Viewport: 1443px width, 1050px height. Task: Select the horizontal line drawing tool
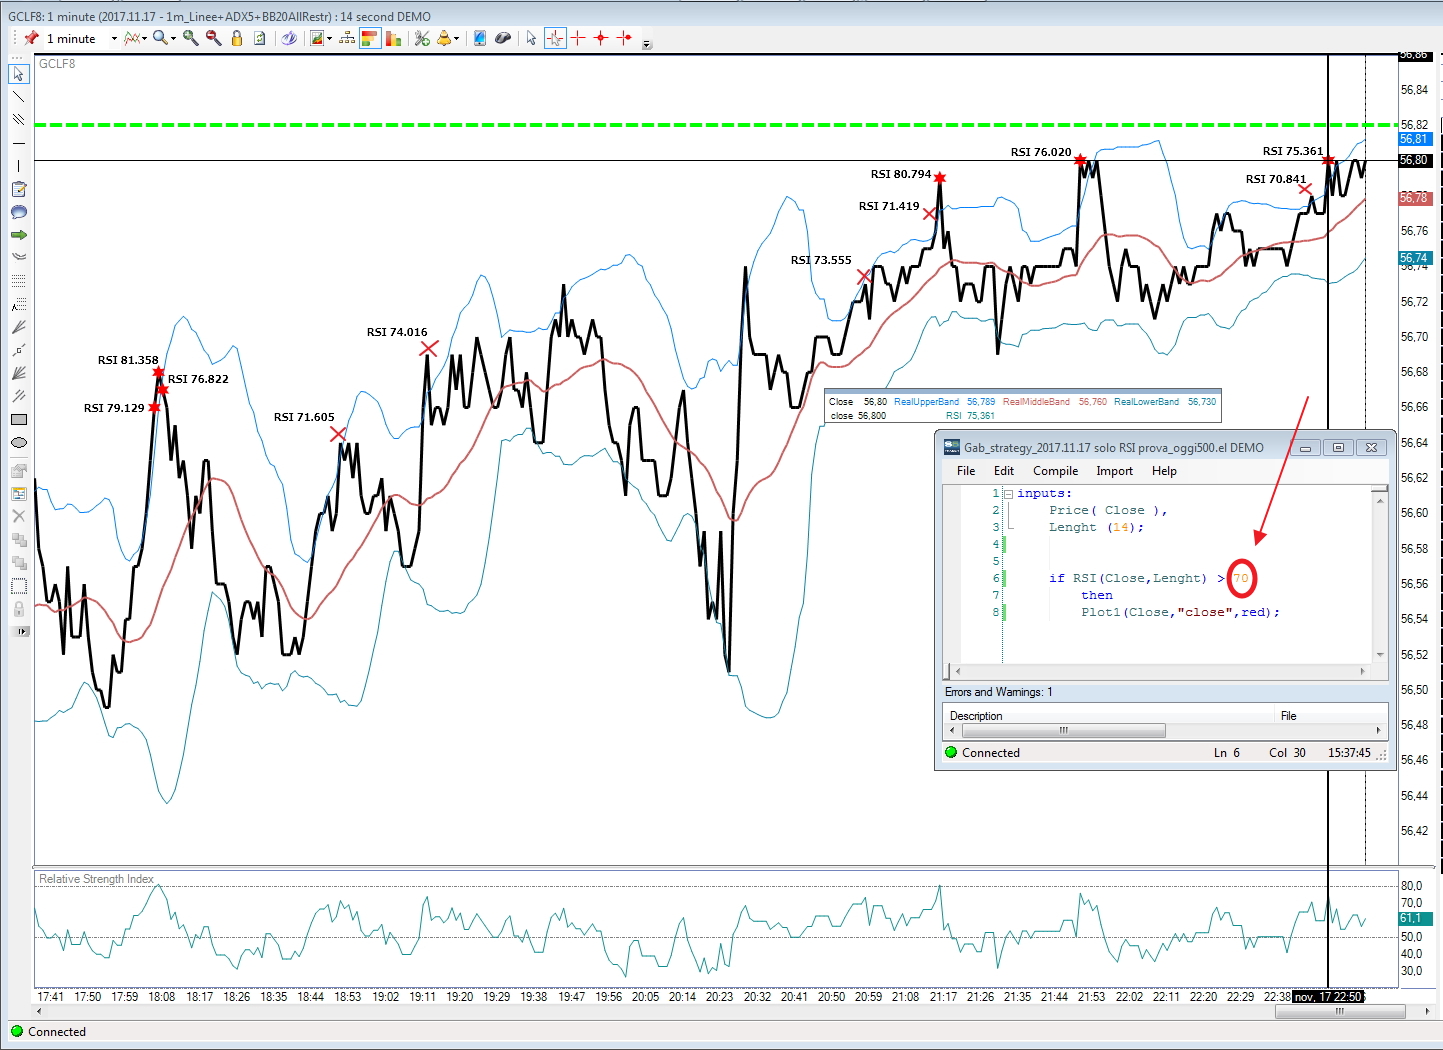click(x=18, y=143)
